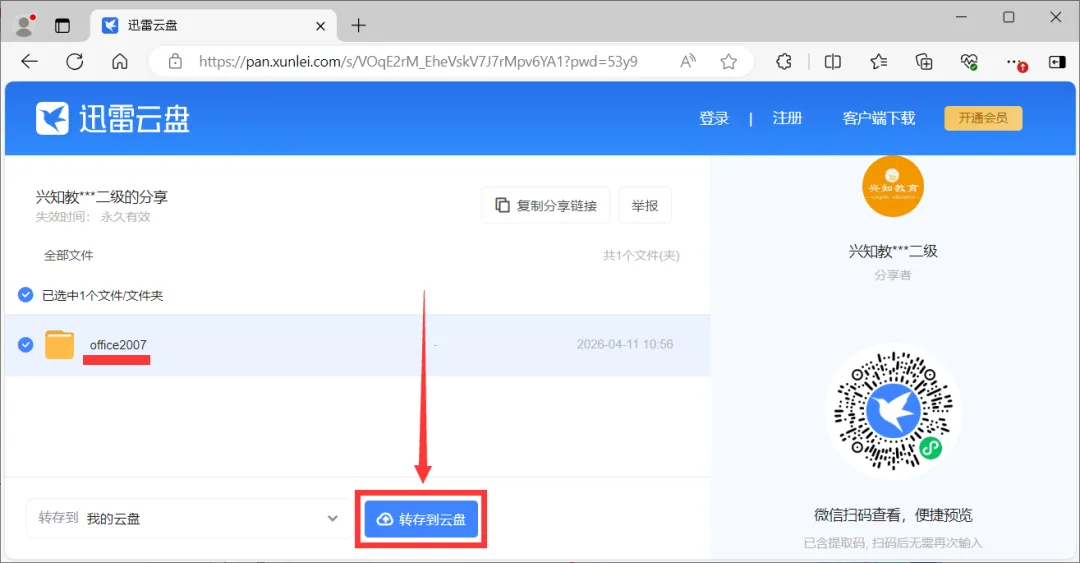Click the 举报 report button
1080x563 pixels.
coord(645,205)
